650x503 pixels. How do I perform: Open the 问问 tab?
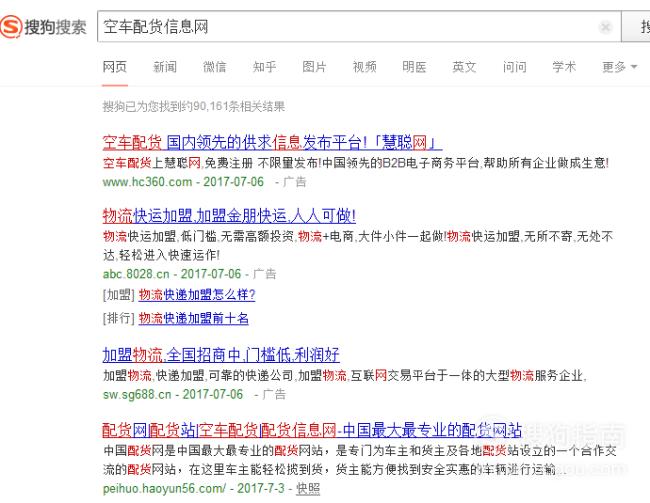coord(514,67)
